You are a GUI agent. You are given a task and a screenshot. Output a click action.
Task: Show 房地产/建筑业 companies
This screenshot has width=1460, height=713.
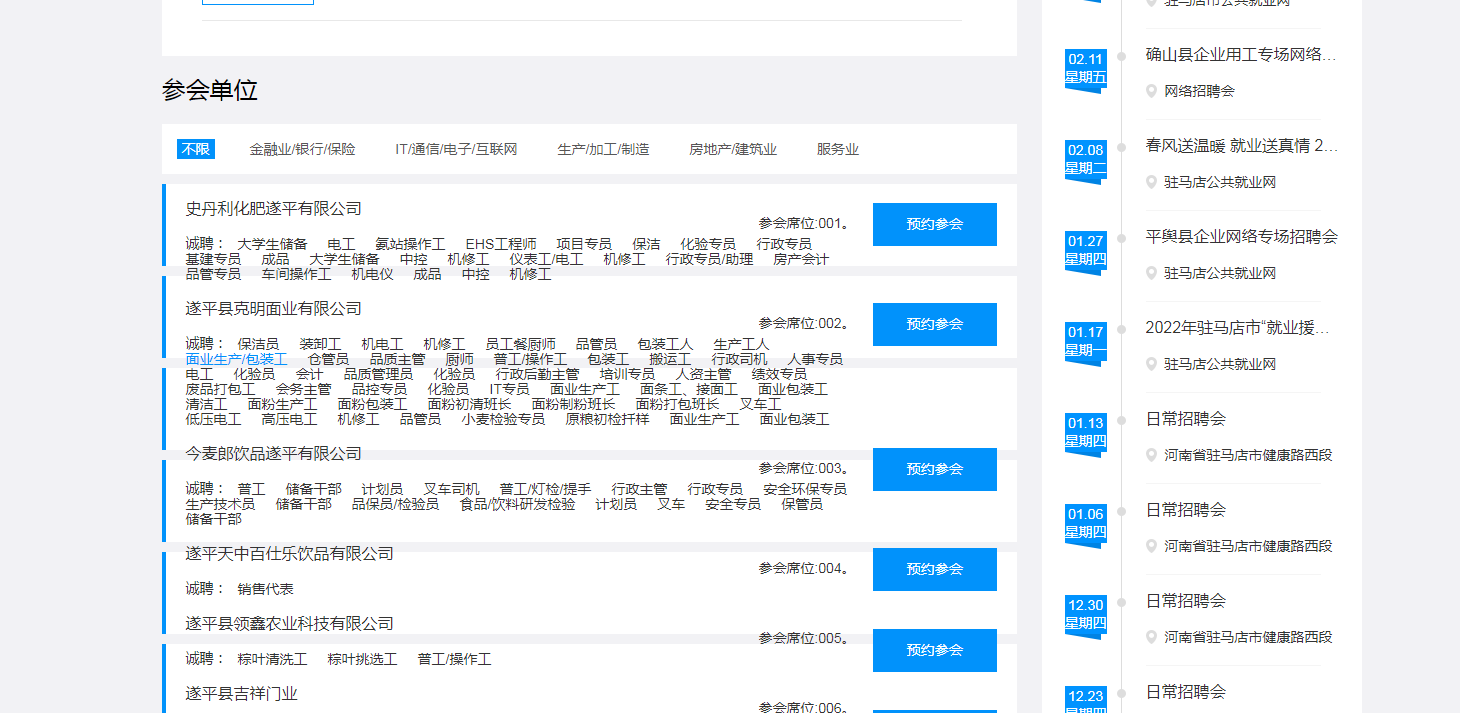pyautogui.click(x=733, y=149)
